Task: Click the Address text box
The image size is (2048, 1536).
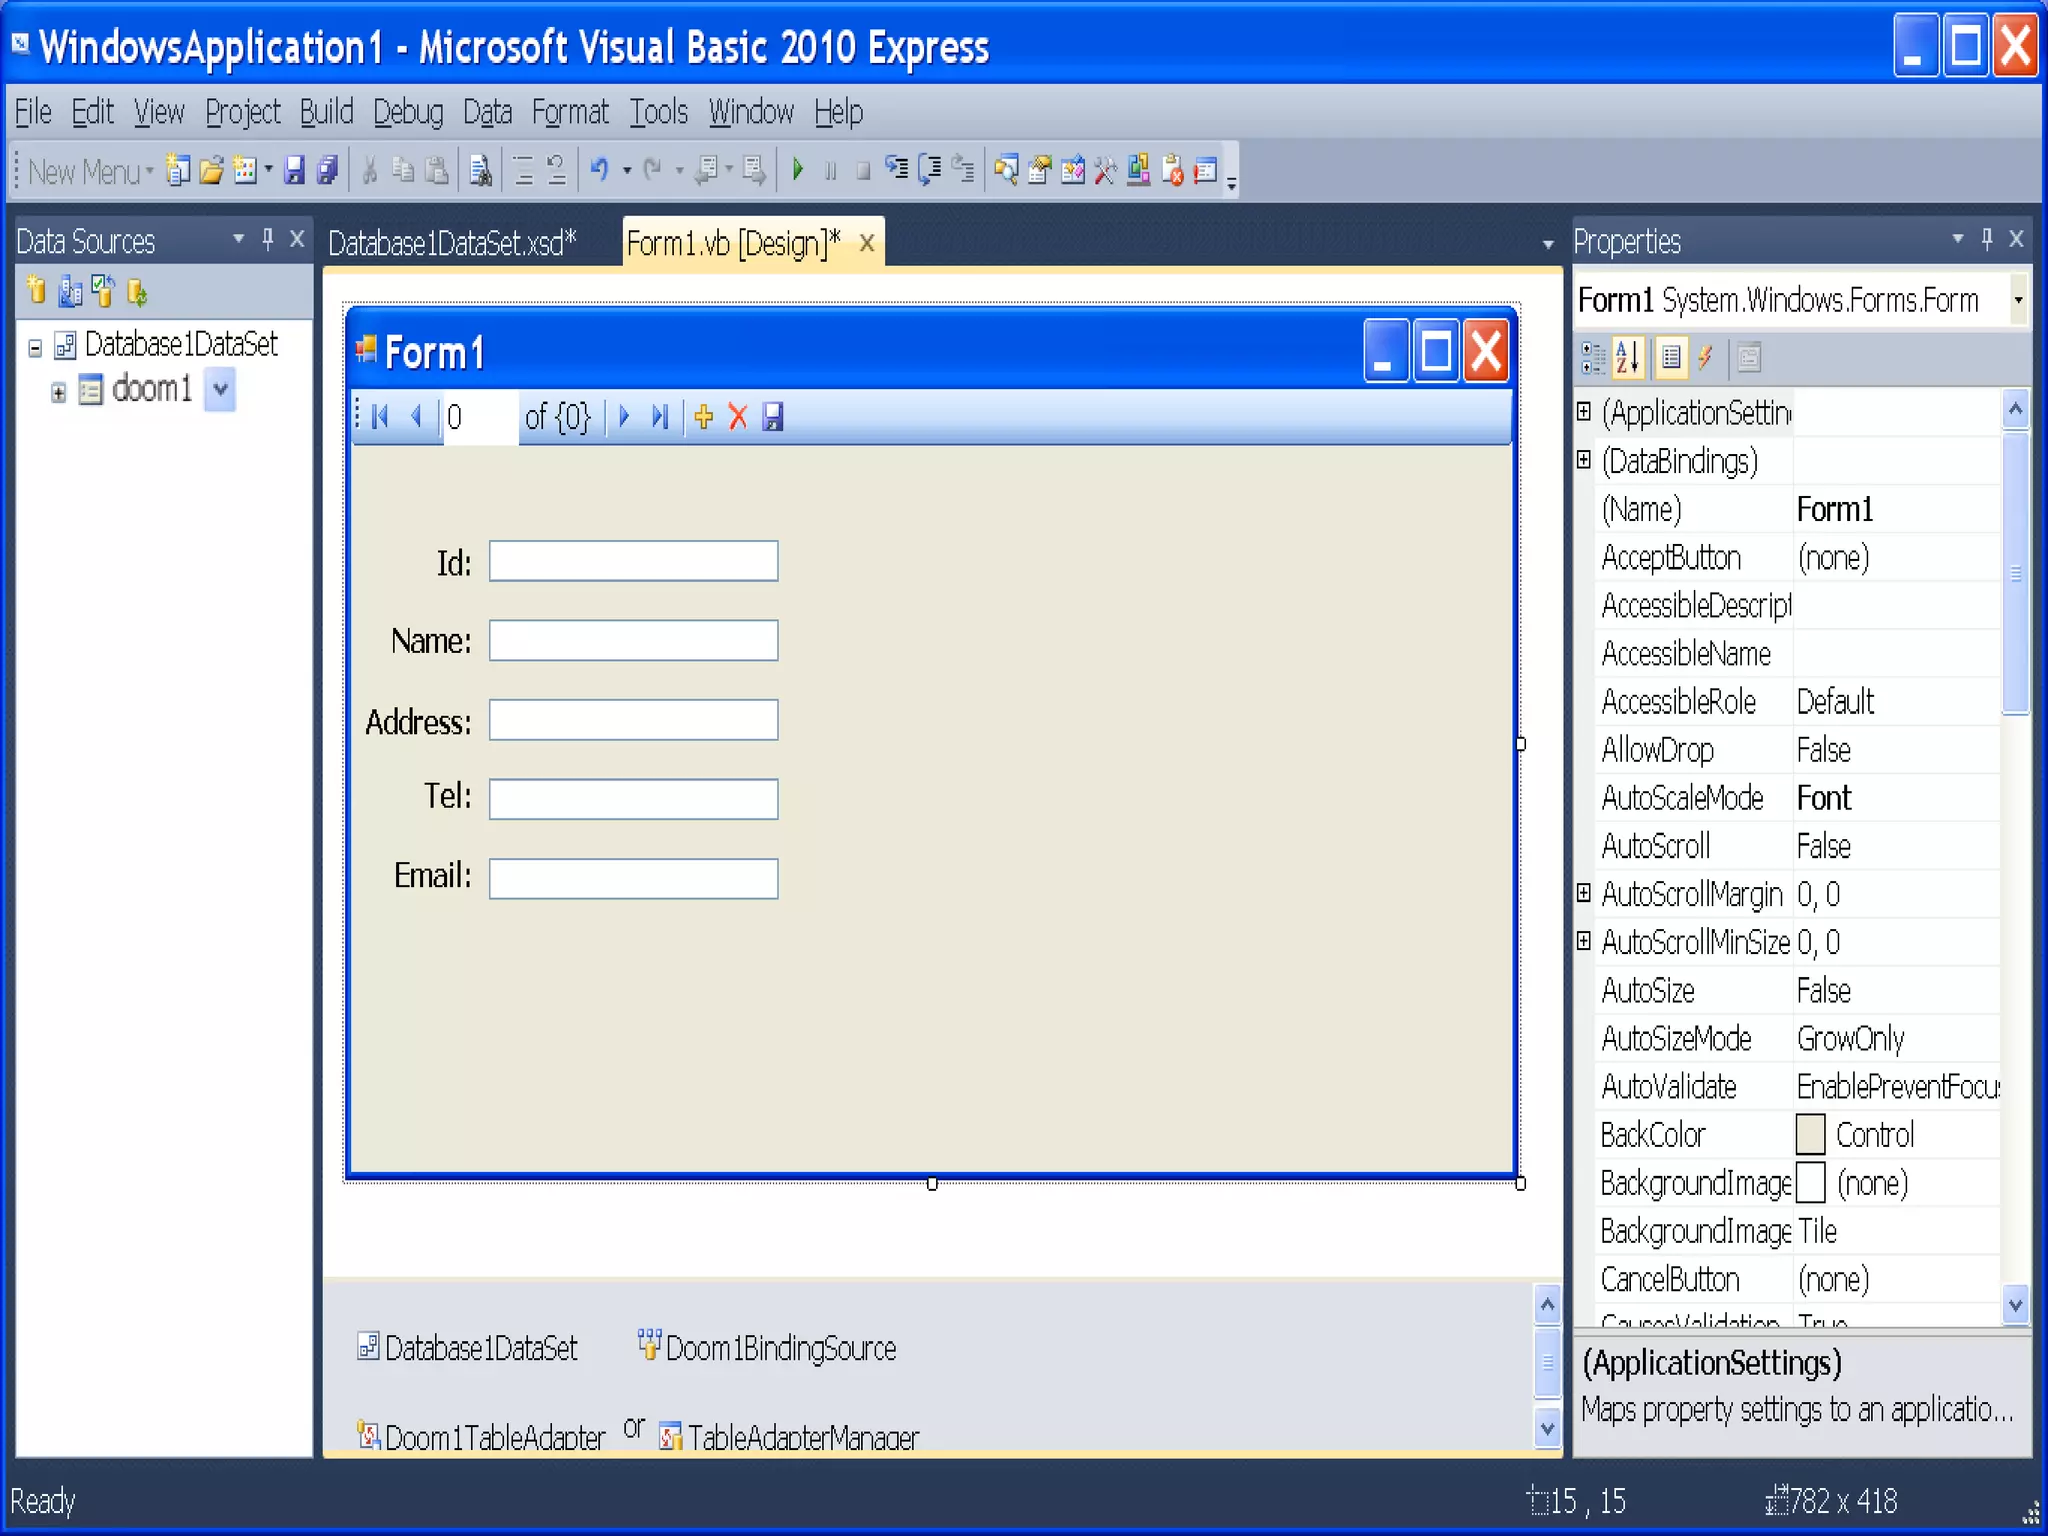Action: click(633, 721)
